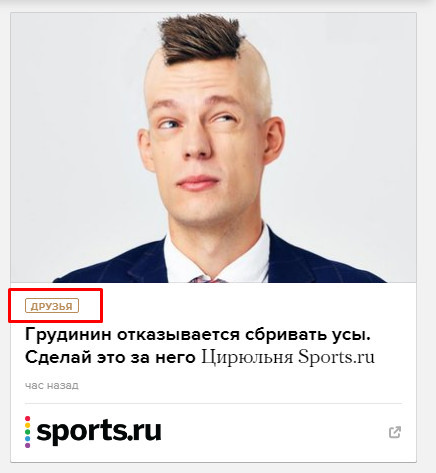This screenshot has width=436, height=473.
Task: Click the purple dot in sports.ru logo
Action: pyautogui.click(x=27, y=445)
